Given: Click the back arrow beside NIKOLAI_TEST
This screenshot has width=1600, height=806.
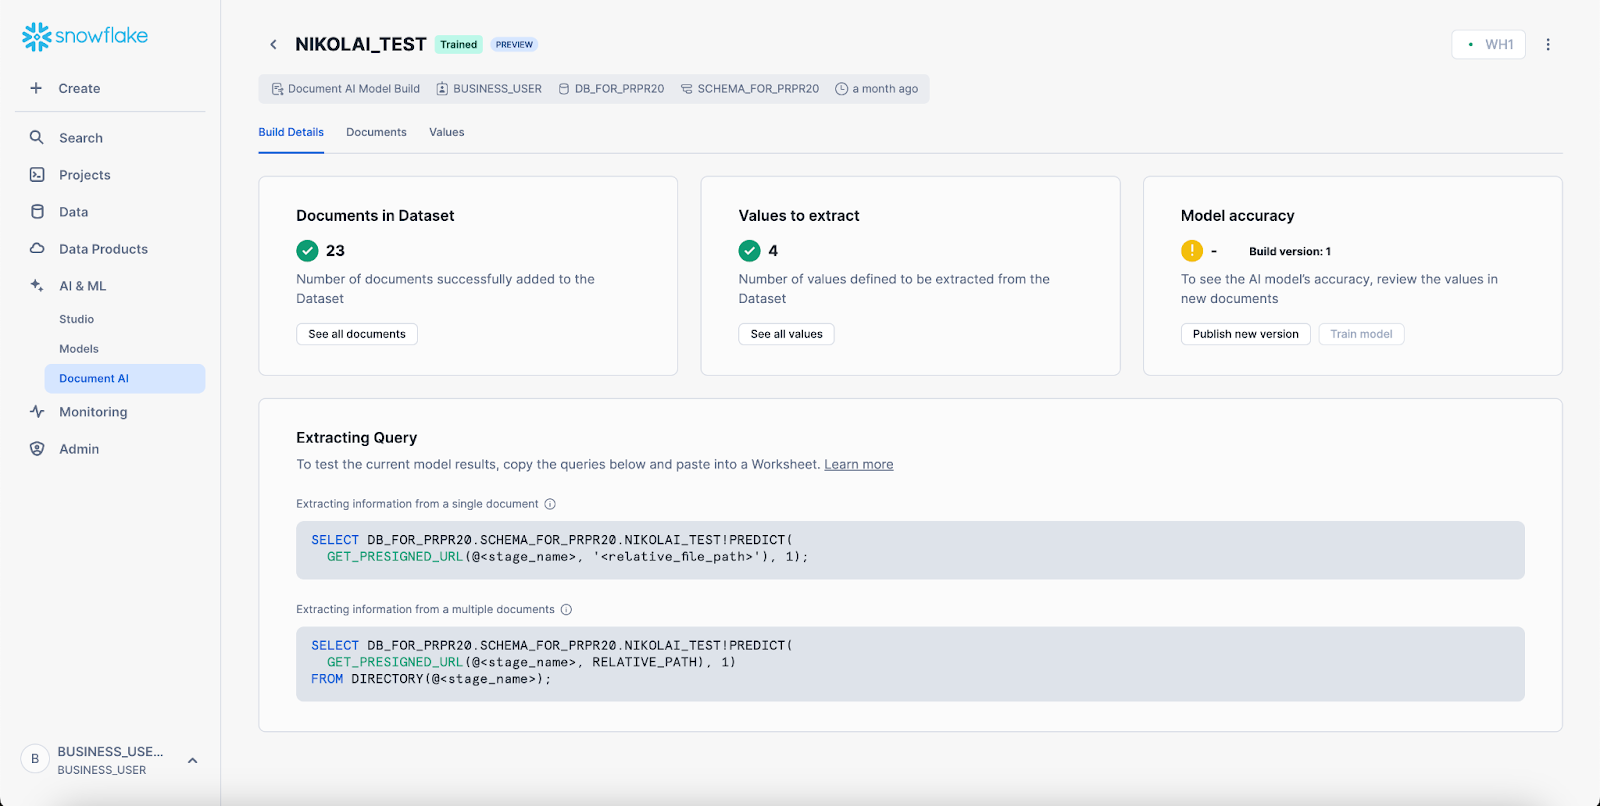Looking at the screenshot, I should click(273, 45).
